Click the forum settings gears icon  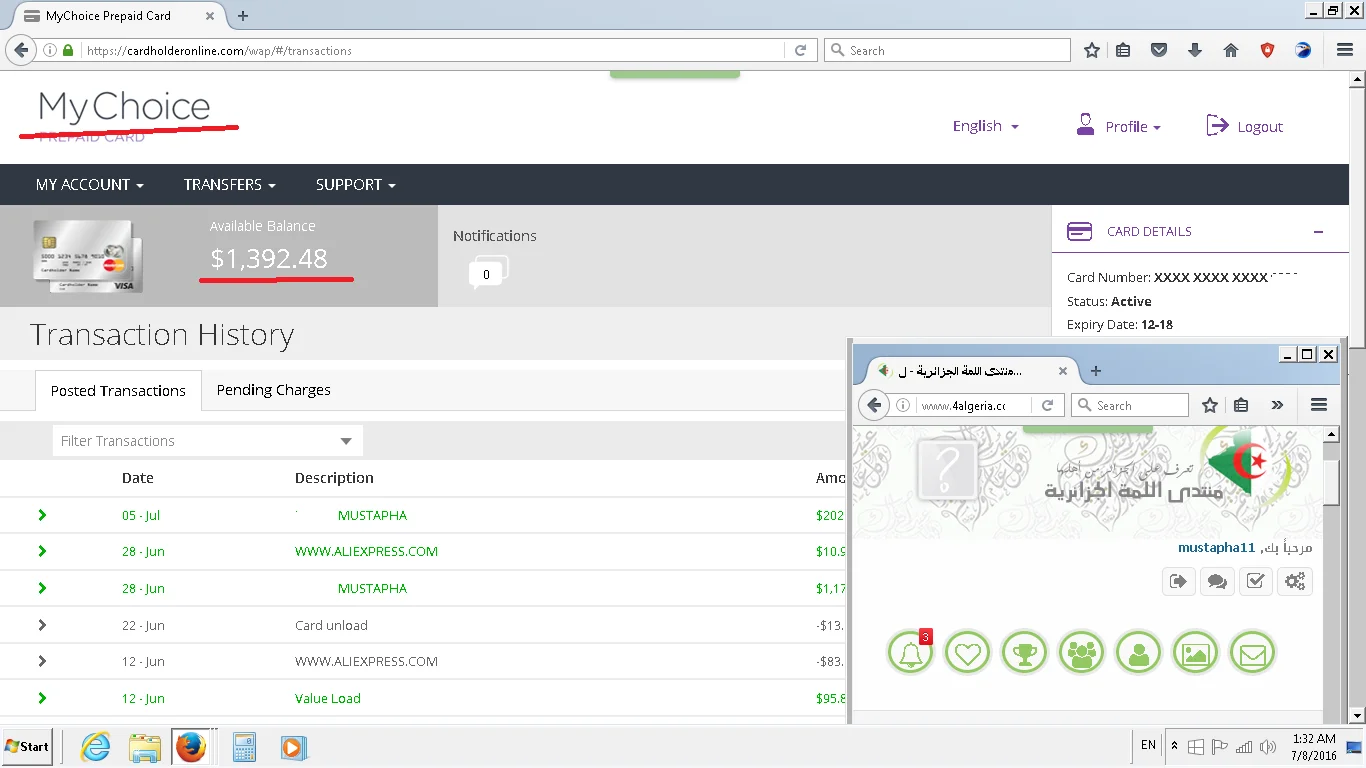tap(1295, 581)
